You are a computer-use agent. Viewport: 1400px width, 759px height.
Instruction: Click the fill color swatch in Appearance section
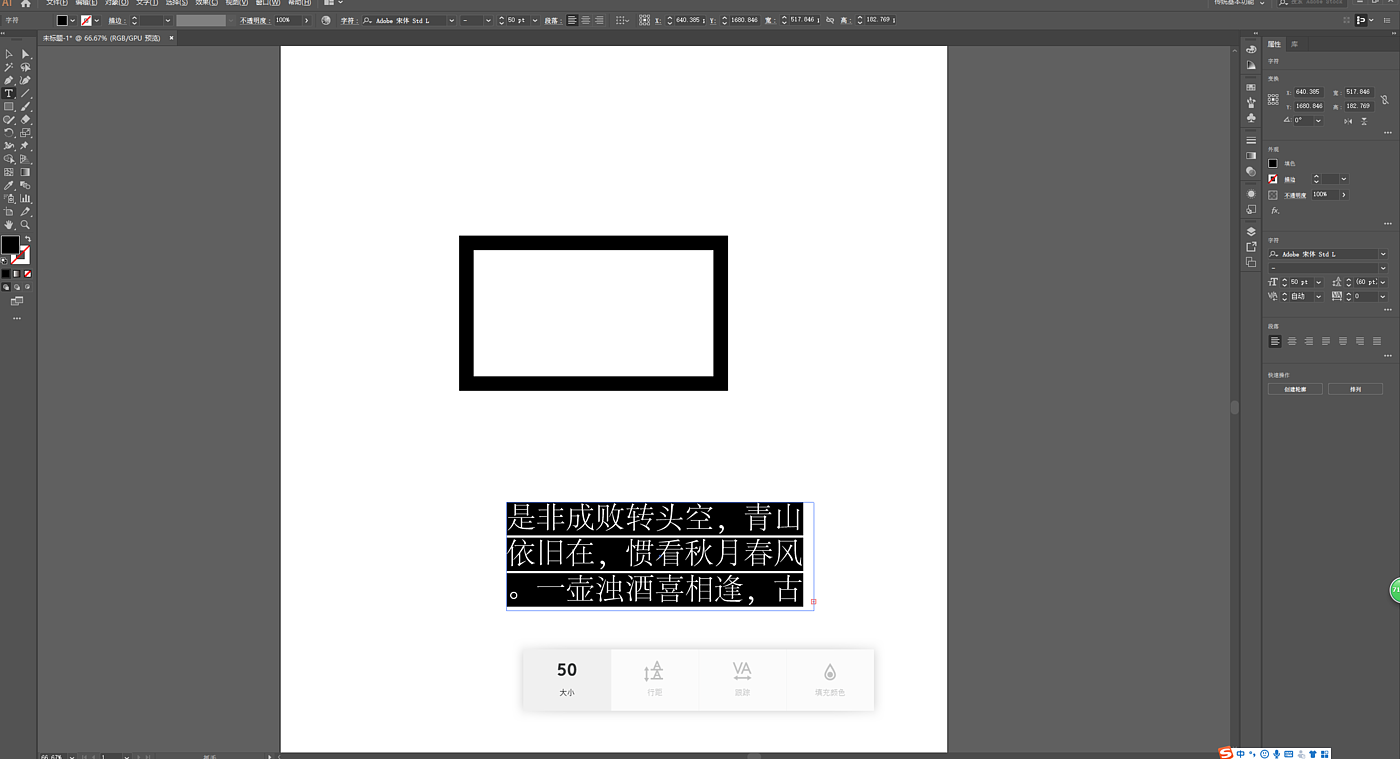[1273, 163]
